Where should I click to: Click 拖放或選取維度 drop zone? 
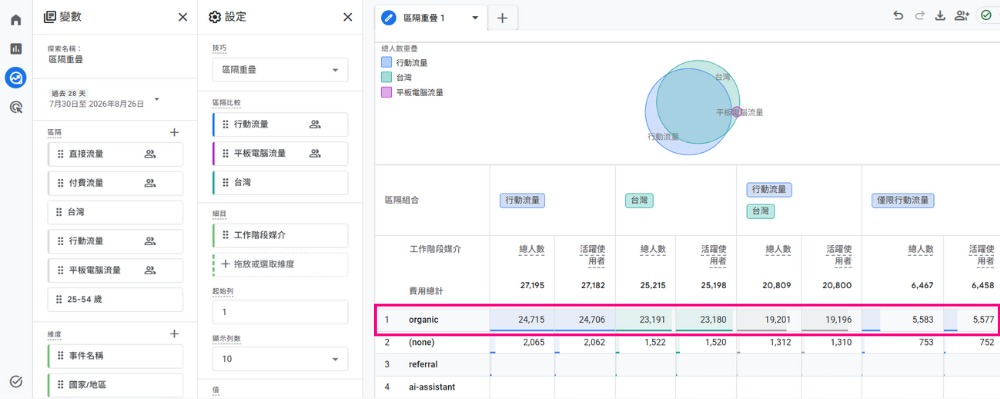280,264
